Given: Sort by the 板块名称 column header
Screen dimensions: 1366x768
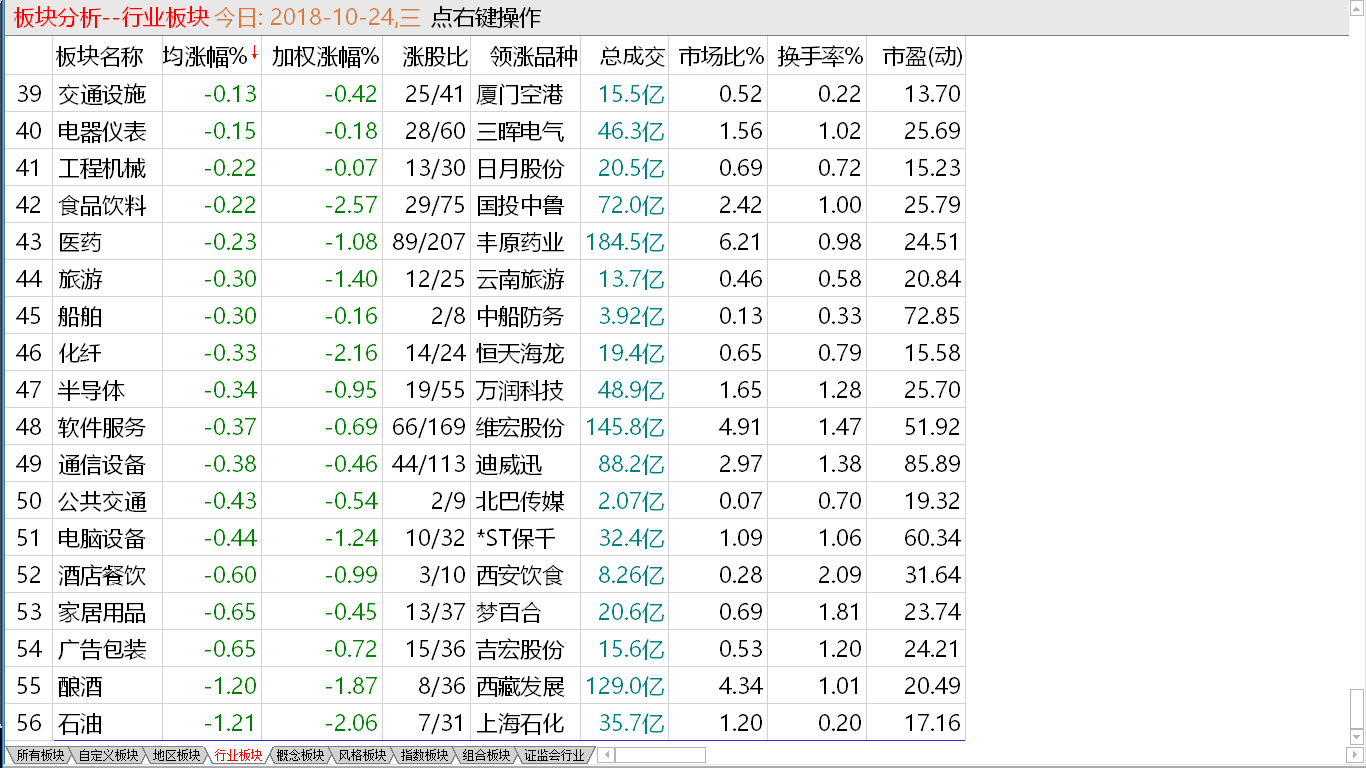Looking at the screenshot, I should [x=99, y=57].
